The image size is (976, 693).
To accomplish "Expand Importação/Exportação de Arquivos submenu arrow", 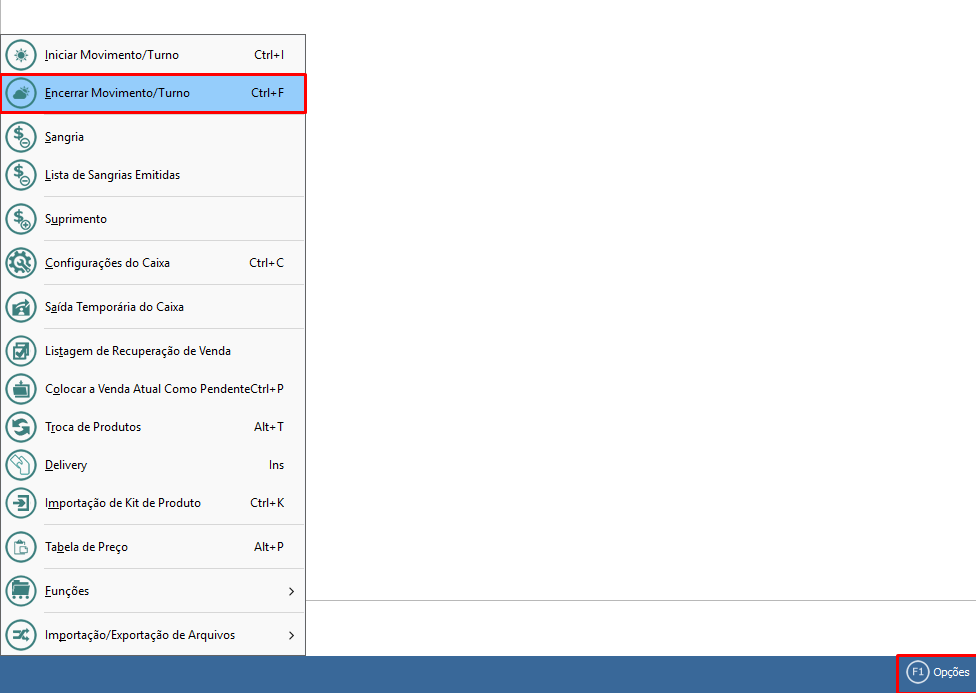I will tap(291, 635).
